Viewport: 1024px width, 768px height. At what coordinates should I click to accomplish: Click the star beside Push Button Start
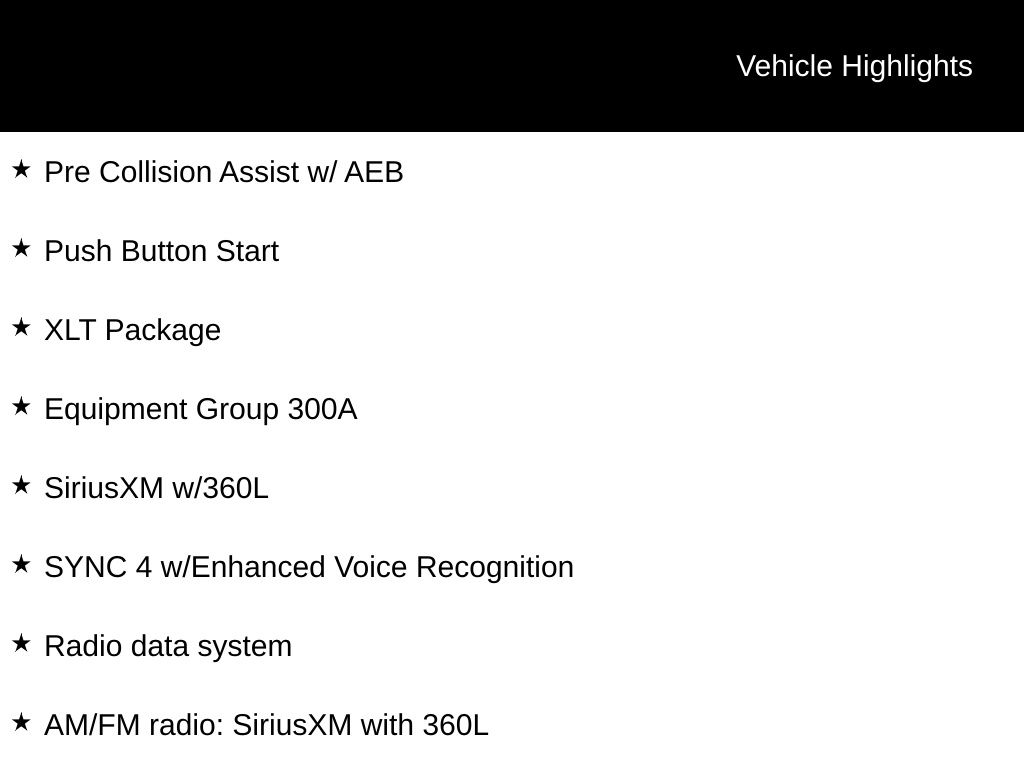click(21, 248)
